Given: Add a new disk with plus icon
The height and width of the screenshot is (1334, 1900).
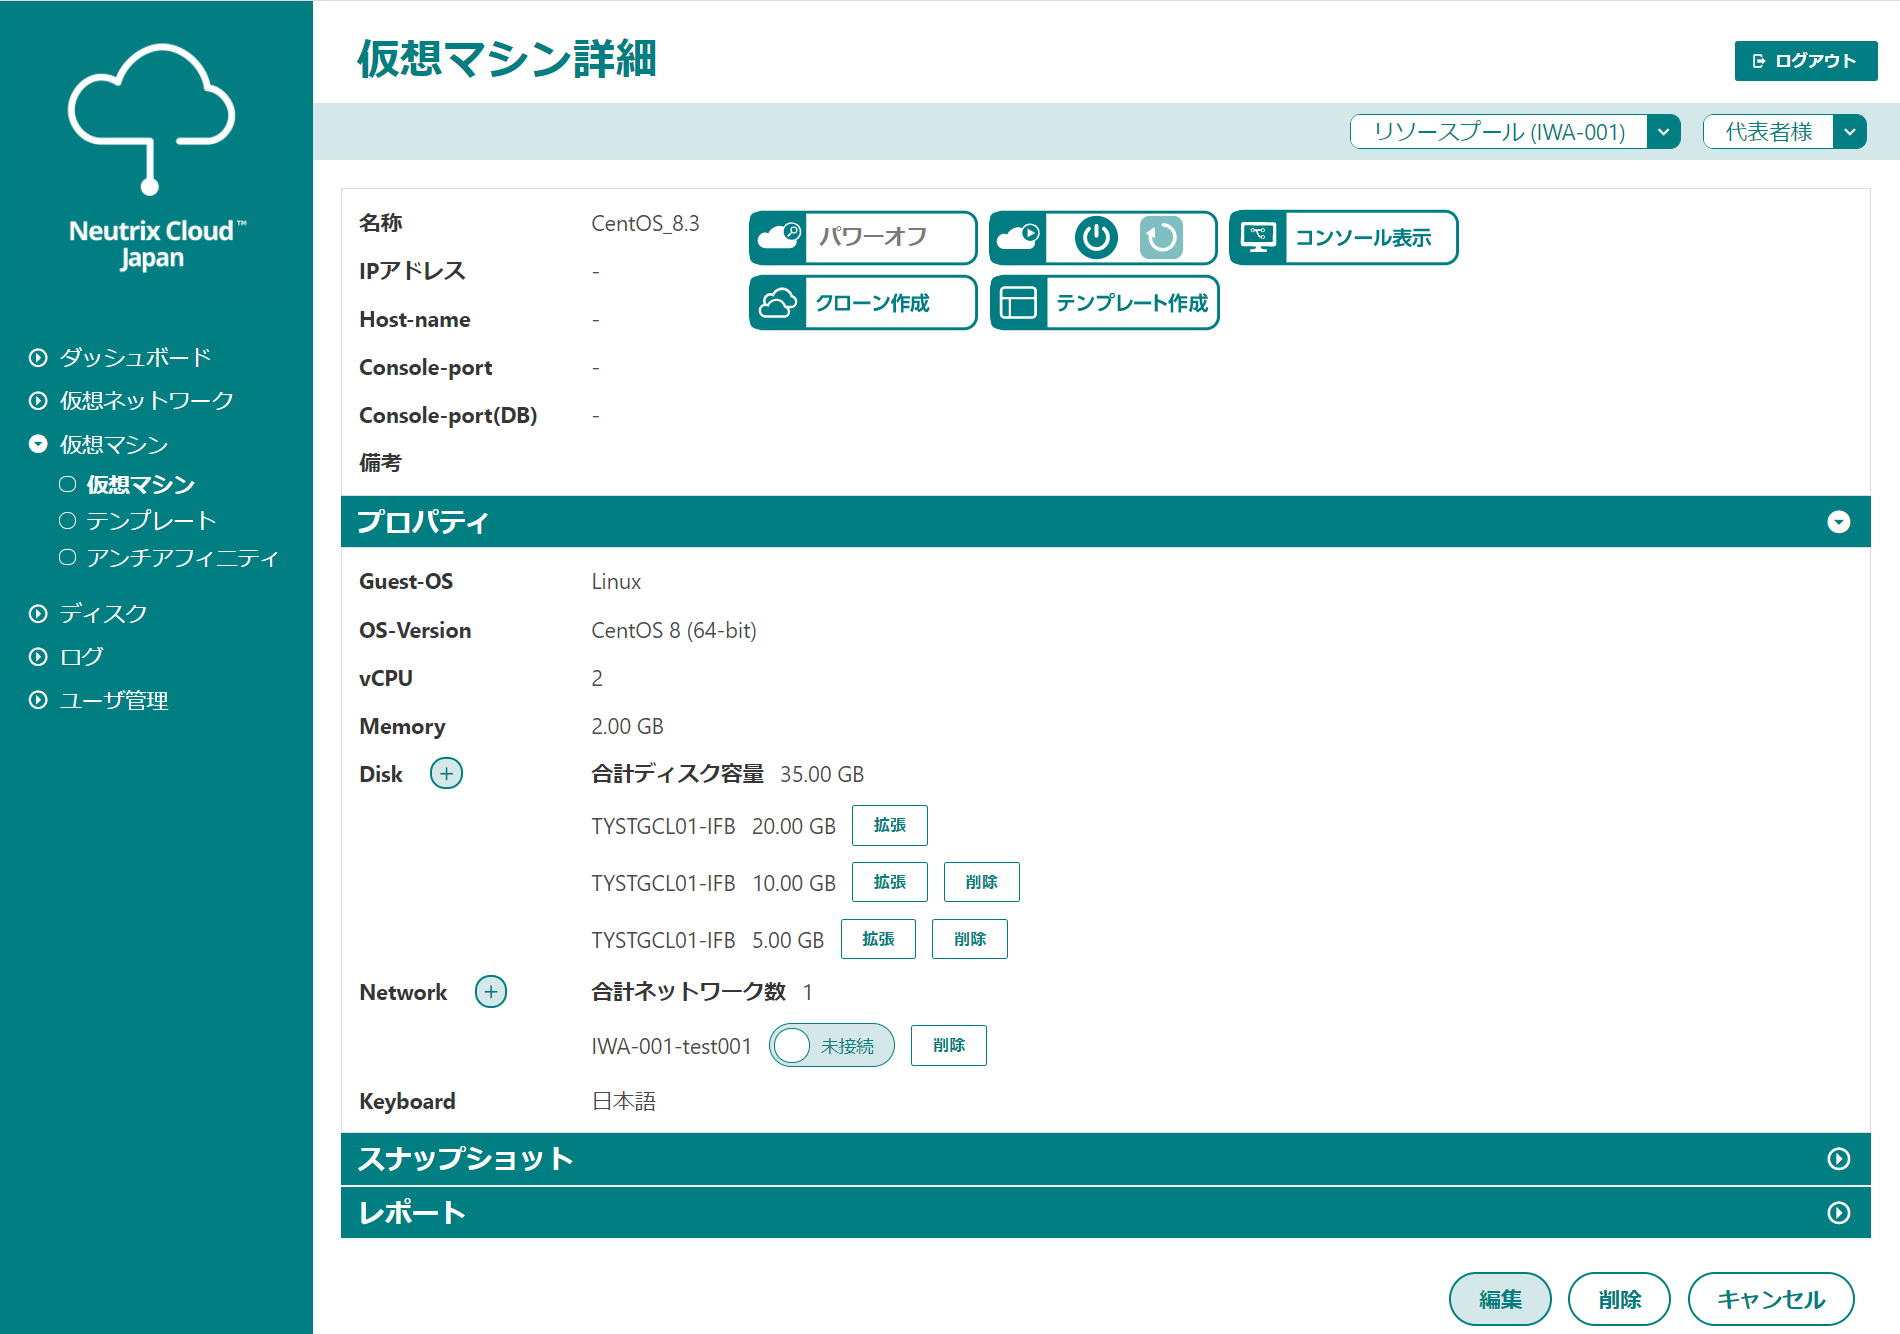Looking at the screenshot, I should tap(446, 773).
